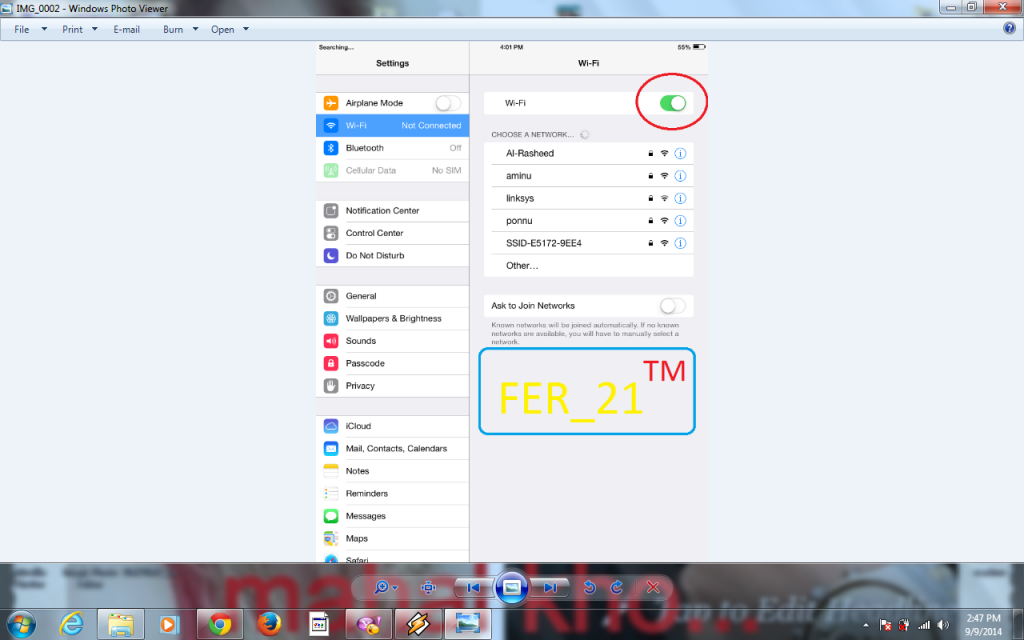
Task: Rotate the photo clockwise
Action: [x=617, y=588]
